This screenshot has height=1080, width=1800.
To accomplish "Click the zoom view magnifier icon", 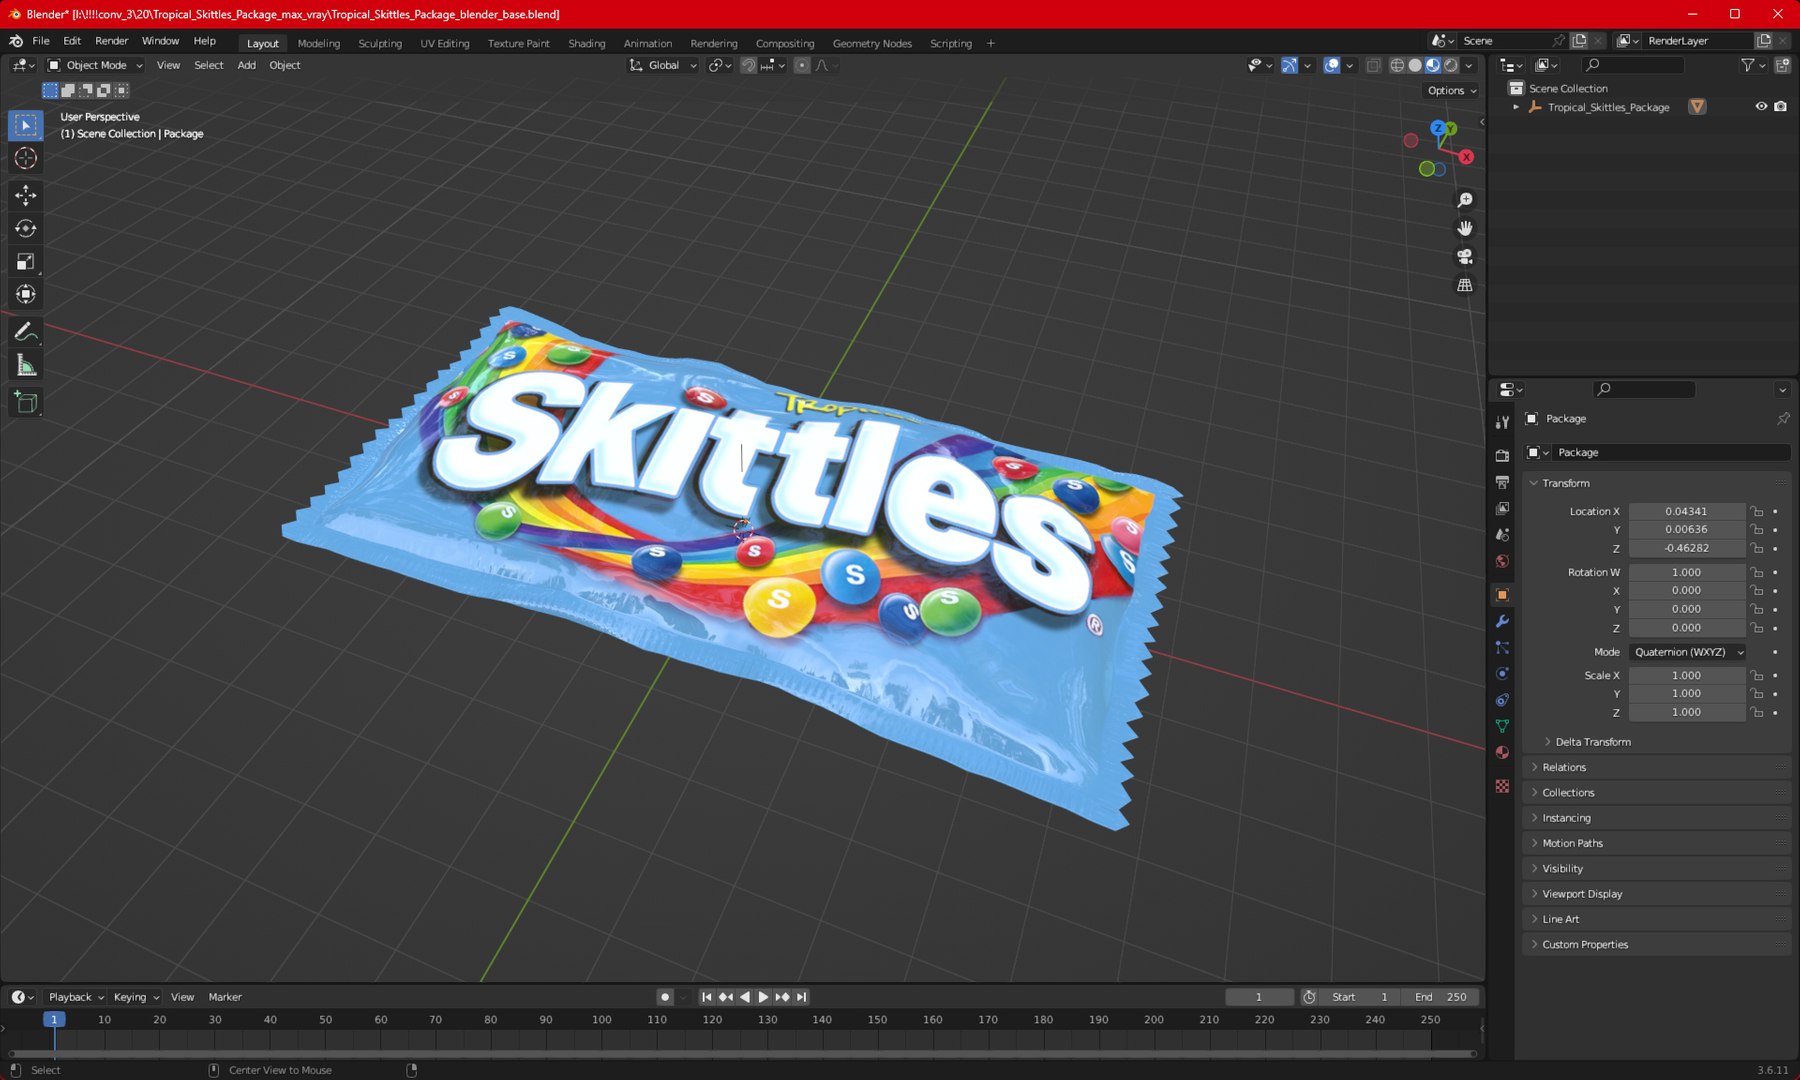I will (x=1465, y=200).
